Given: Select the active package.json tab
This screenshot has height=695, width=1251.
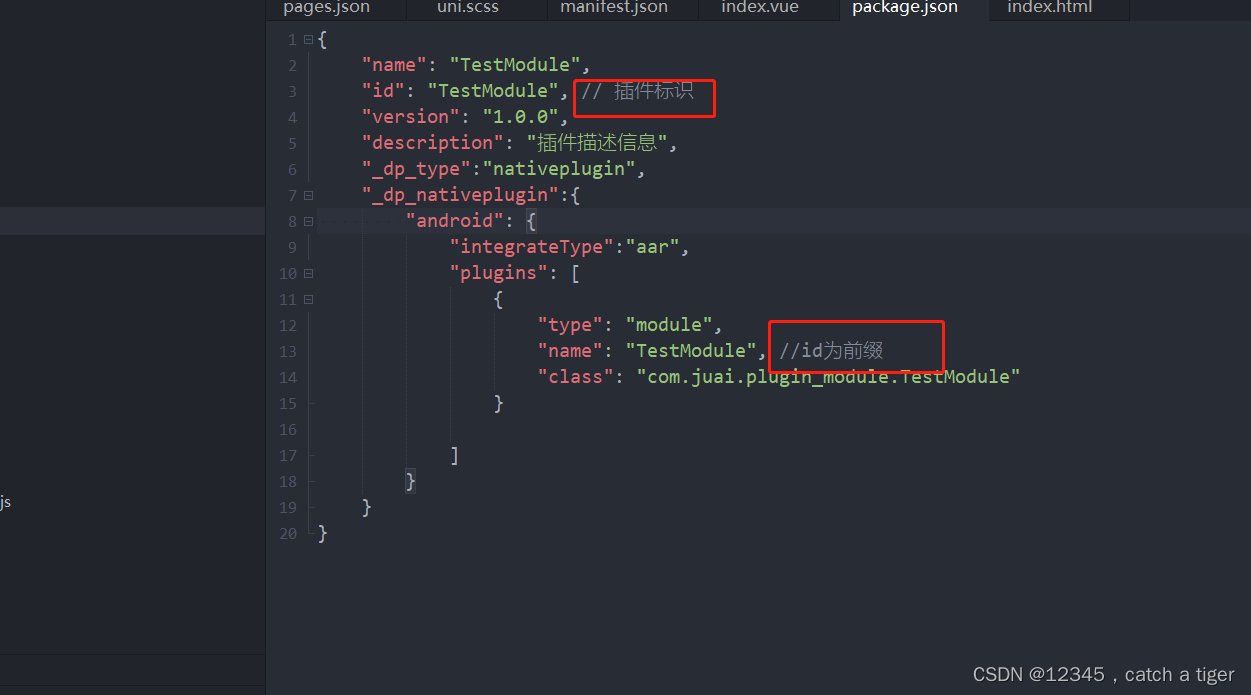Looking at the screenshot, I should click(905, 8).
